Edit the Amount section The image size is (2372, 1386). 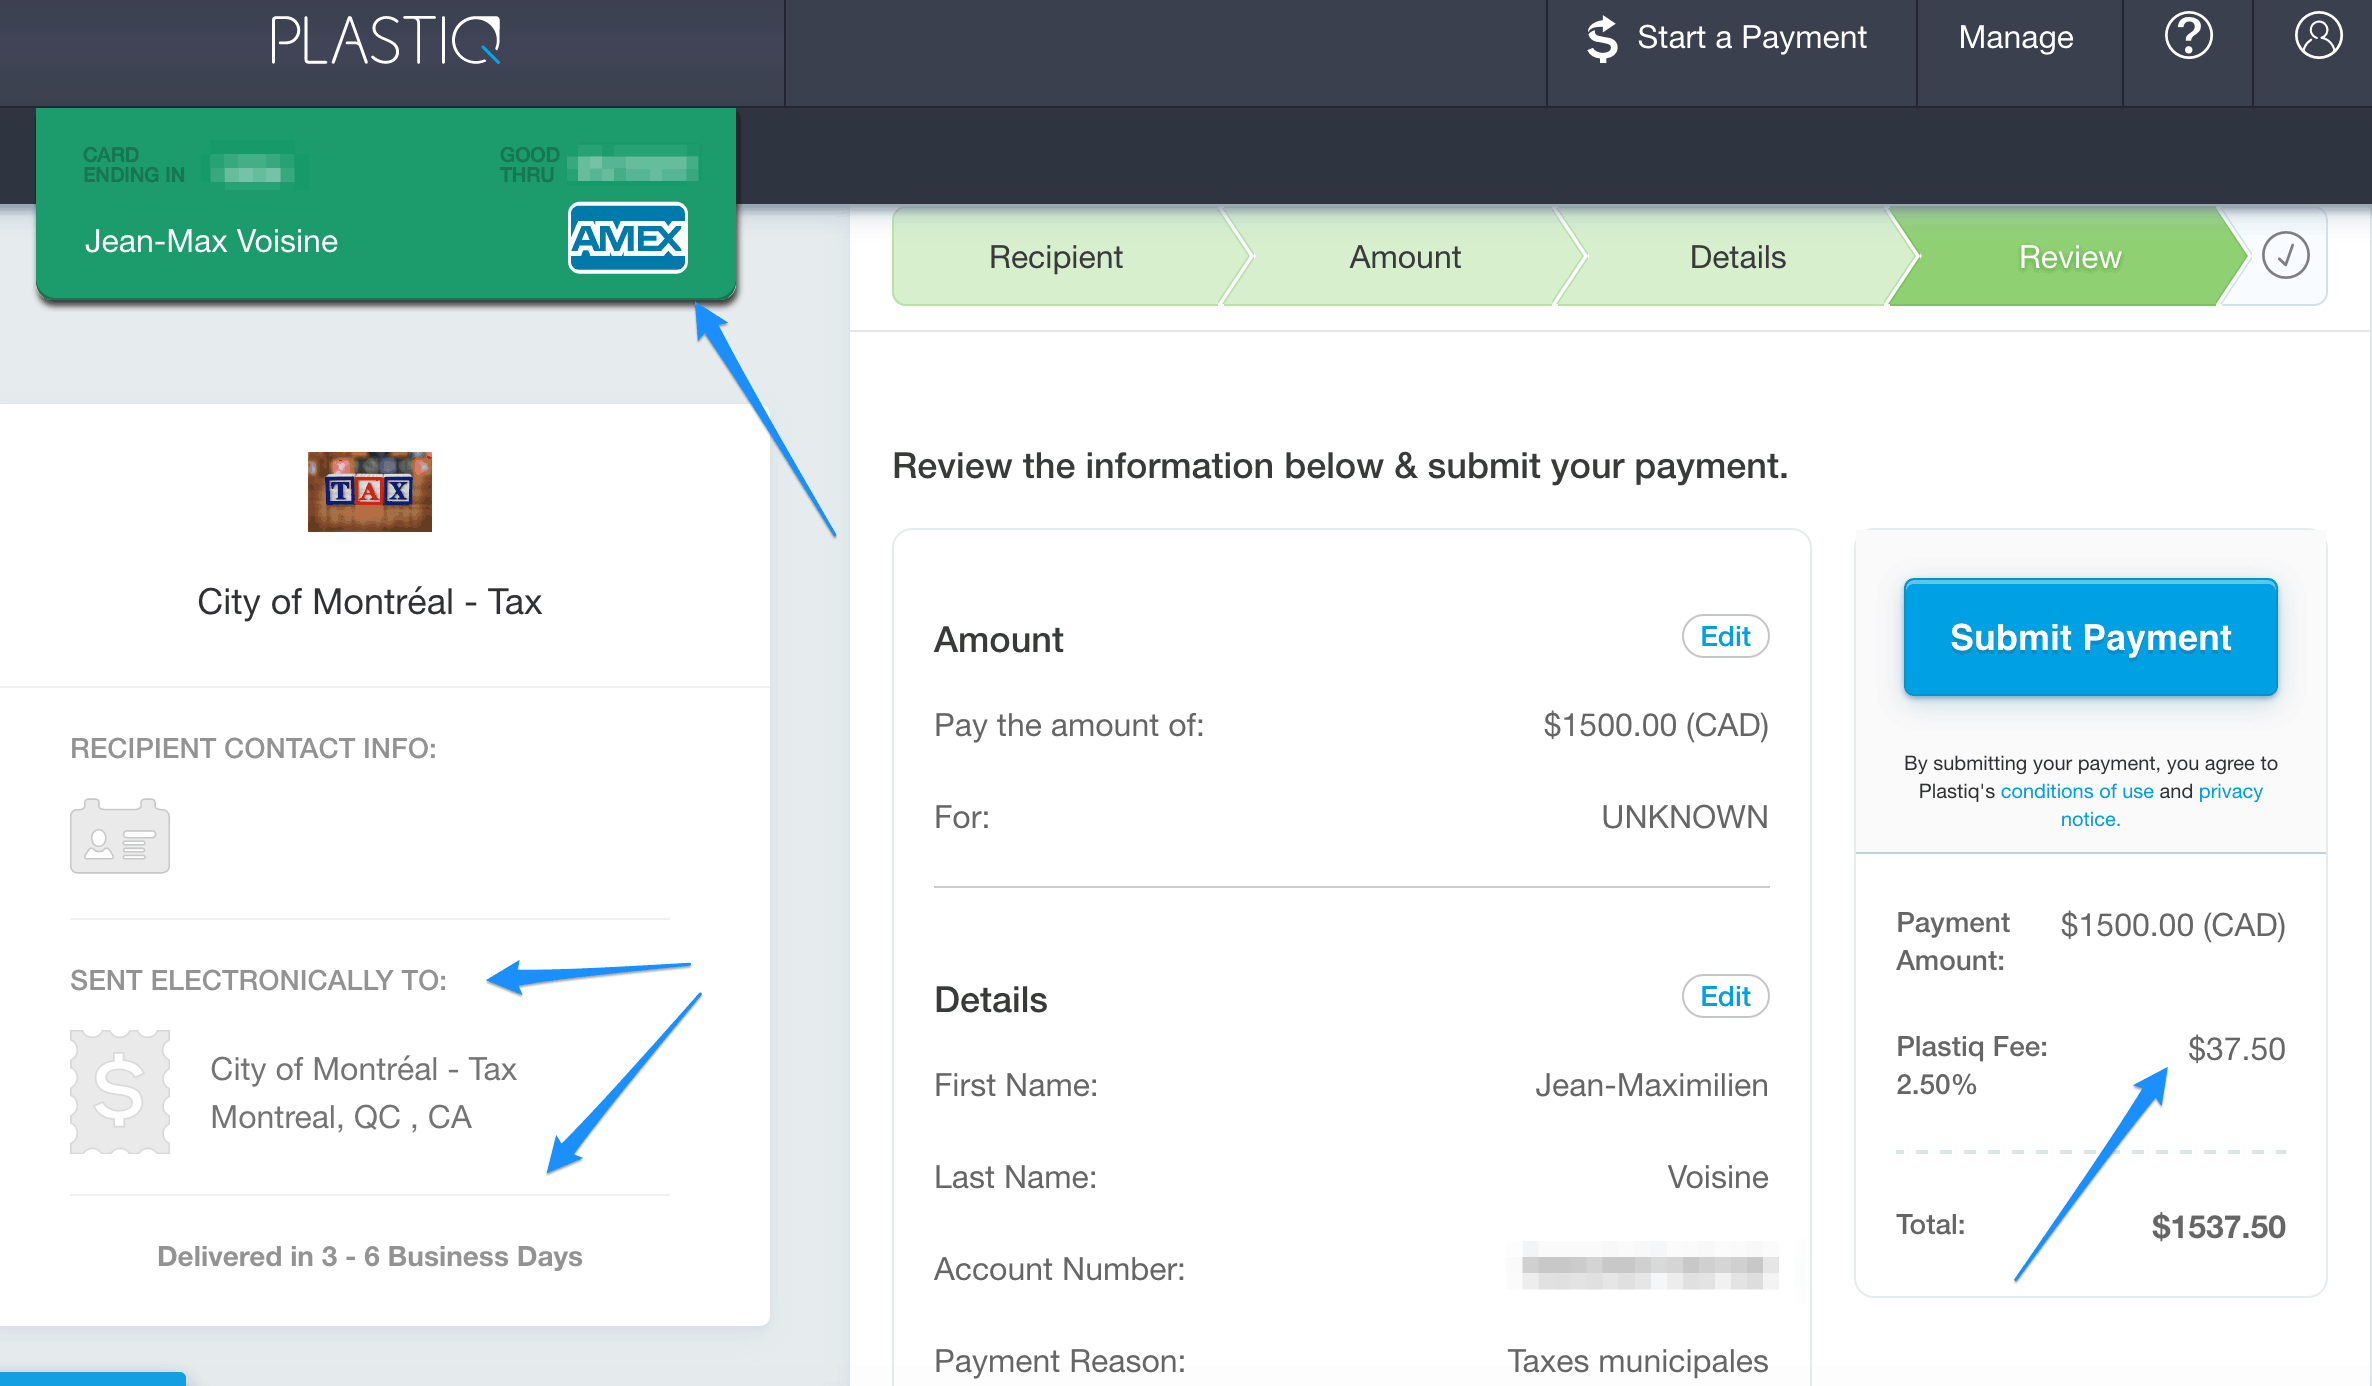pyautogui.click(x=1725, y=636)
